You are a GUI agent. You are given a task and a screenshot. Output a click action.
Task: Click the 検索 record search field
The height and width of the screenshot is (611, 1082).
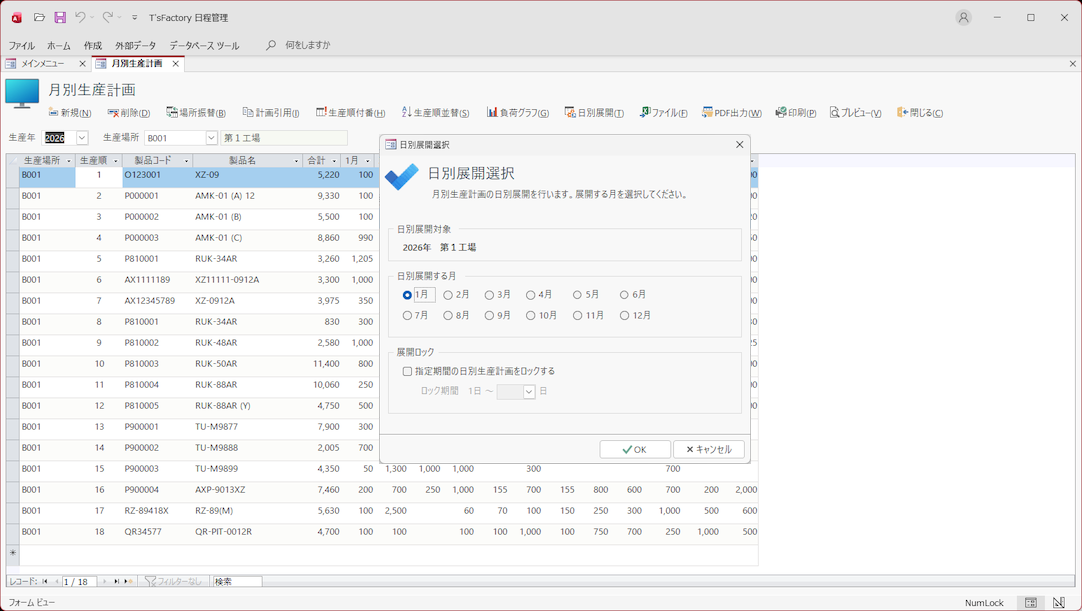point(236,581)
